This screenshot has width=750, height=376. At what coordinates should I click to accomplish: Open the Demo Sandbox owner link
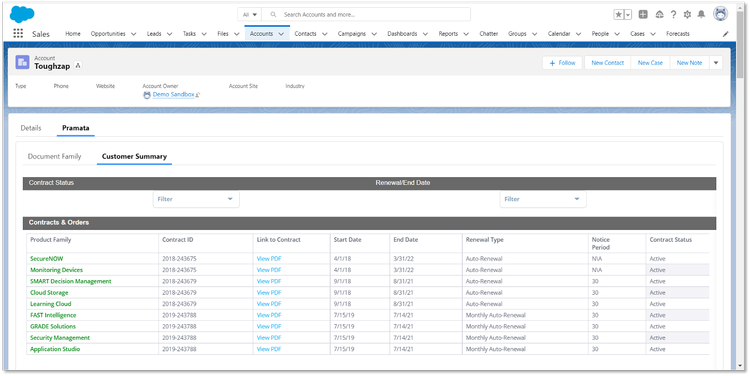click(x=173, y=95)
